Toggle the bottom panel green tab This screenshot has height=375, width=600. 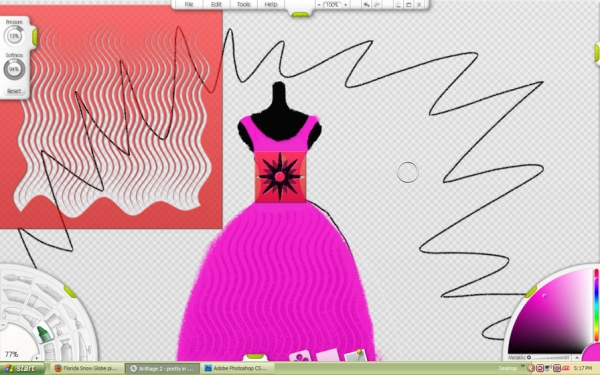256,357
